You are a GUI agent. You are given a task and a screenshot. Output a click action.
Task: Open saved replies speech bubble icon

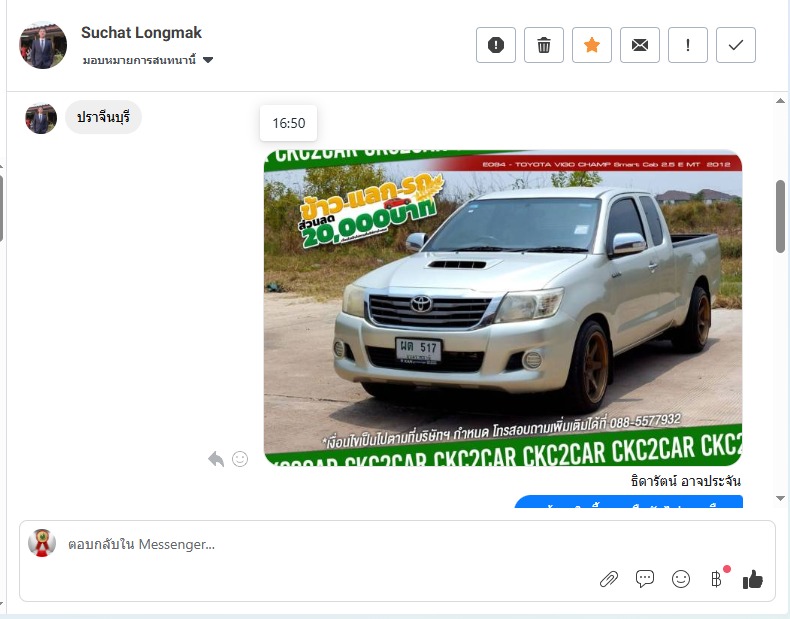point(645,579)
